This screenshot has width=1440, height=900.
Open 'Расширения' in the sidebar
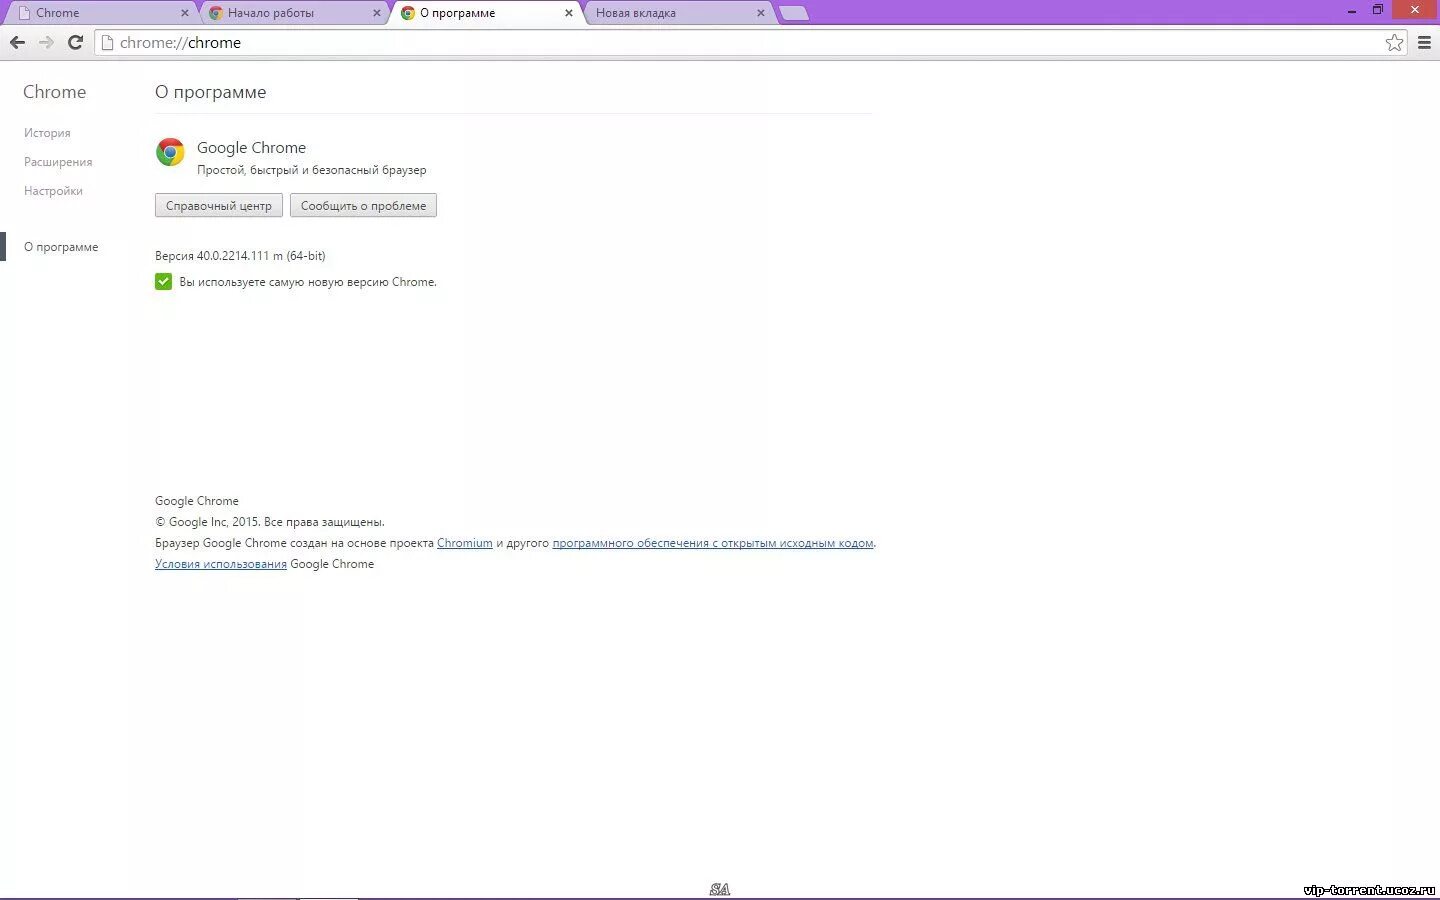pyautogui.click(x=58, y=162)
